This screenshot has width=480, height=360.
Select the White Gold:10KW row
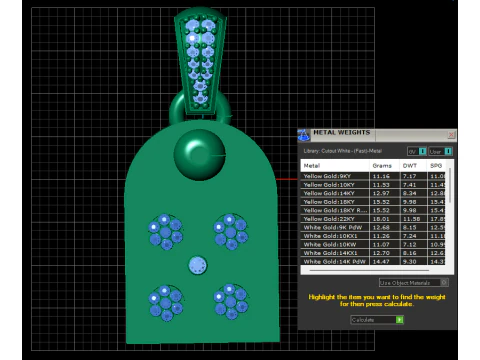click(x=373, y=245)
